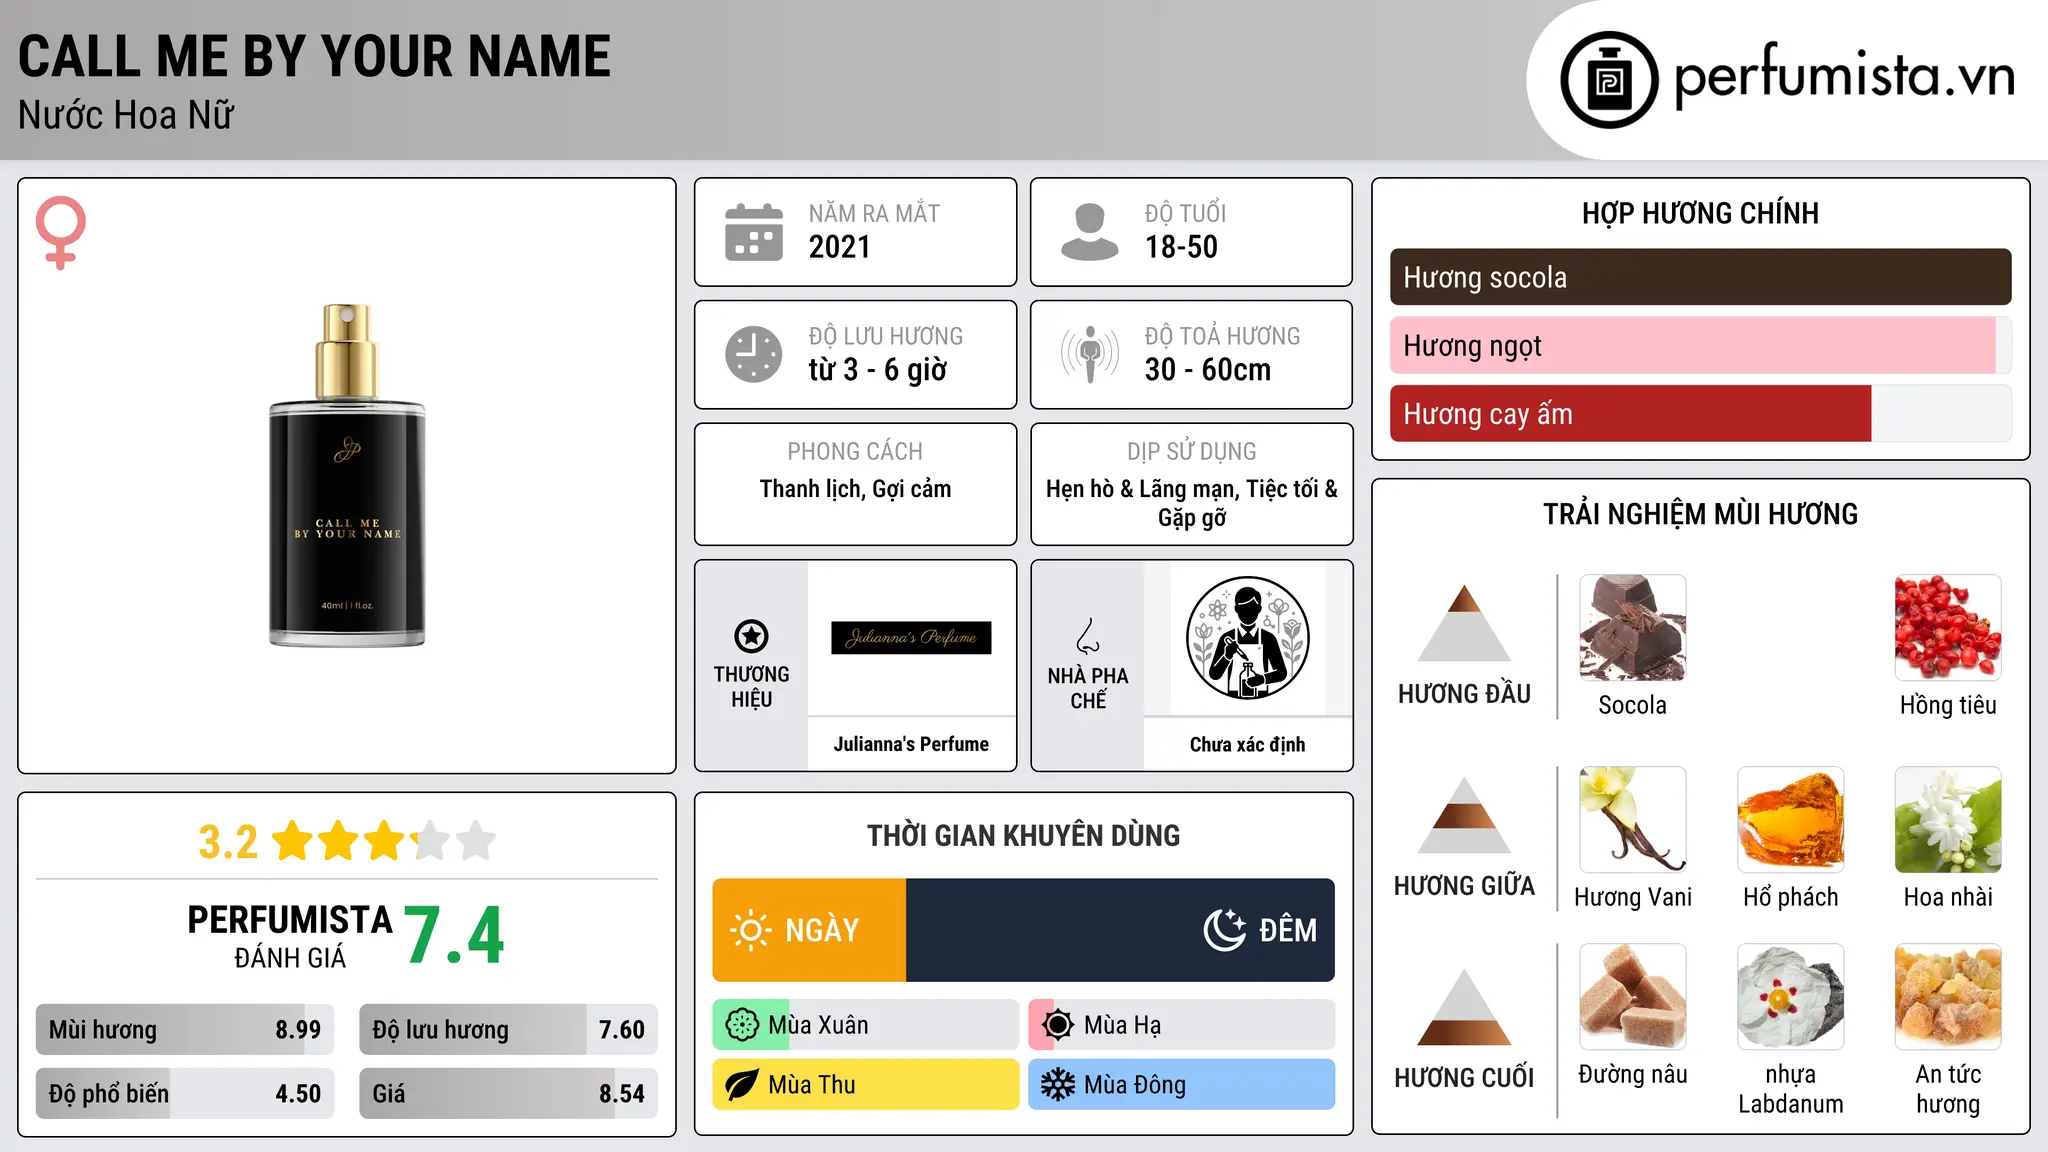This screenshot has width=2048, height=1152.
Task: Click the style text Thanh lịch, Gợi cảm
Action: point(855,489)
